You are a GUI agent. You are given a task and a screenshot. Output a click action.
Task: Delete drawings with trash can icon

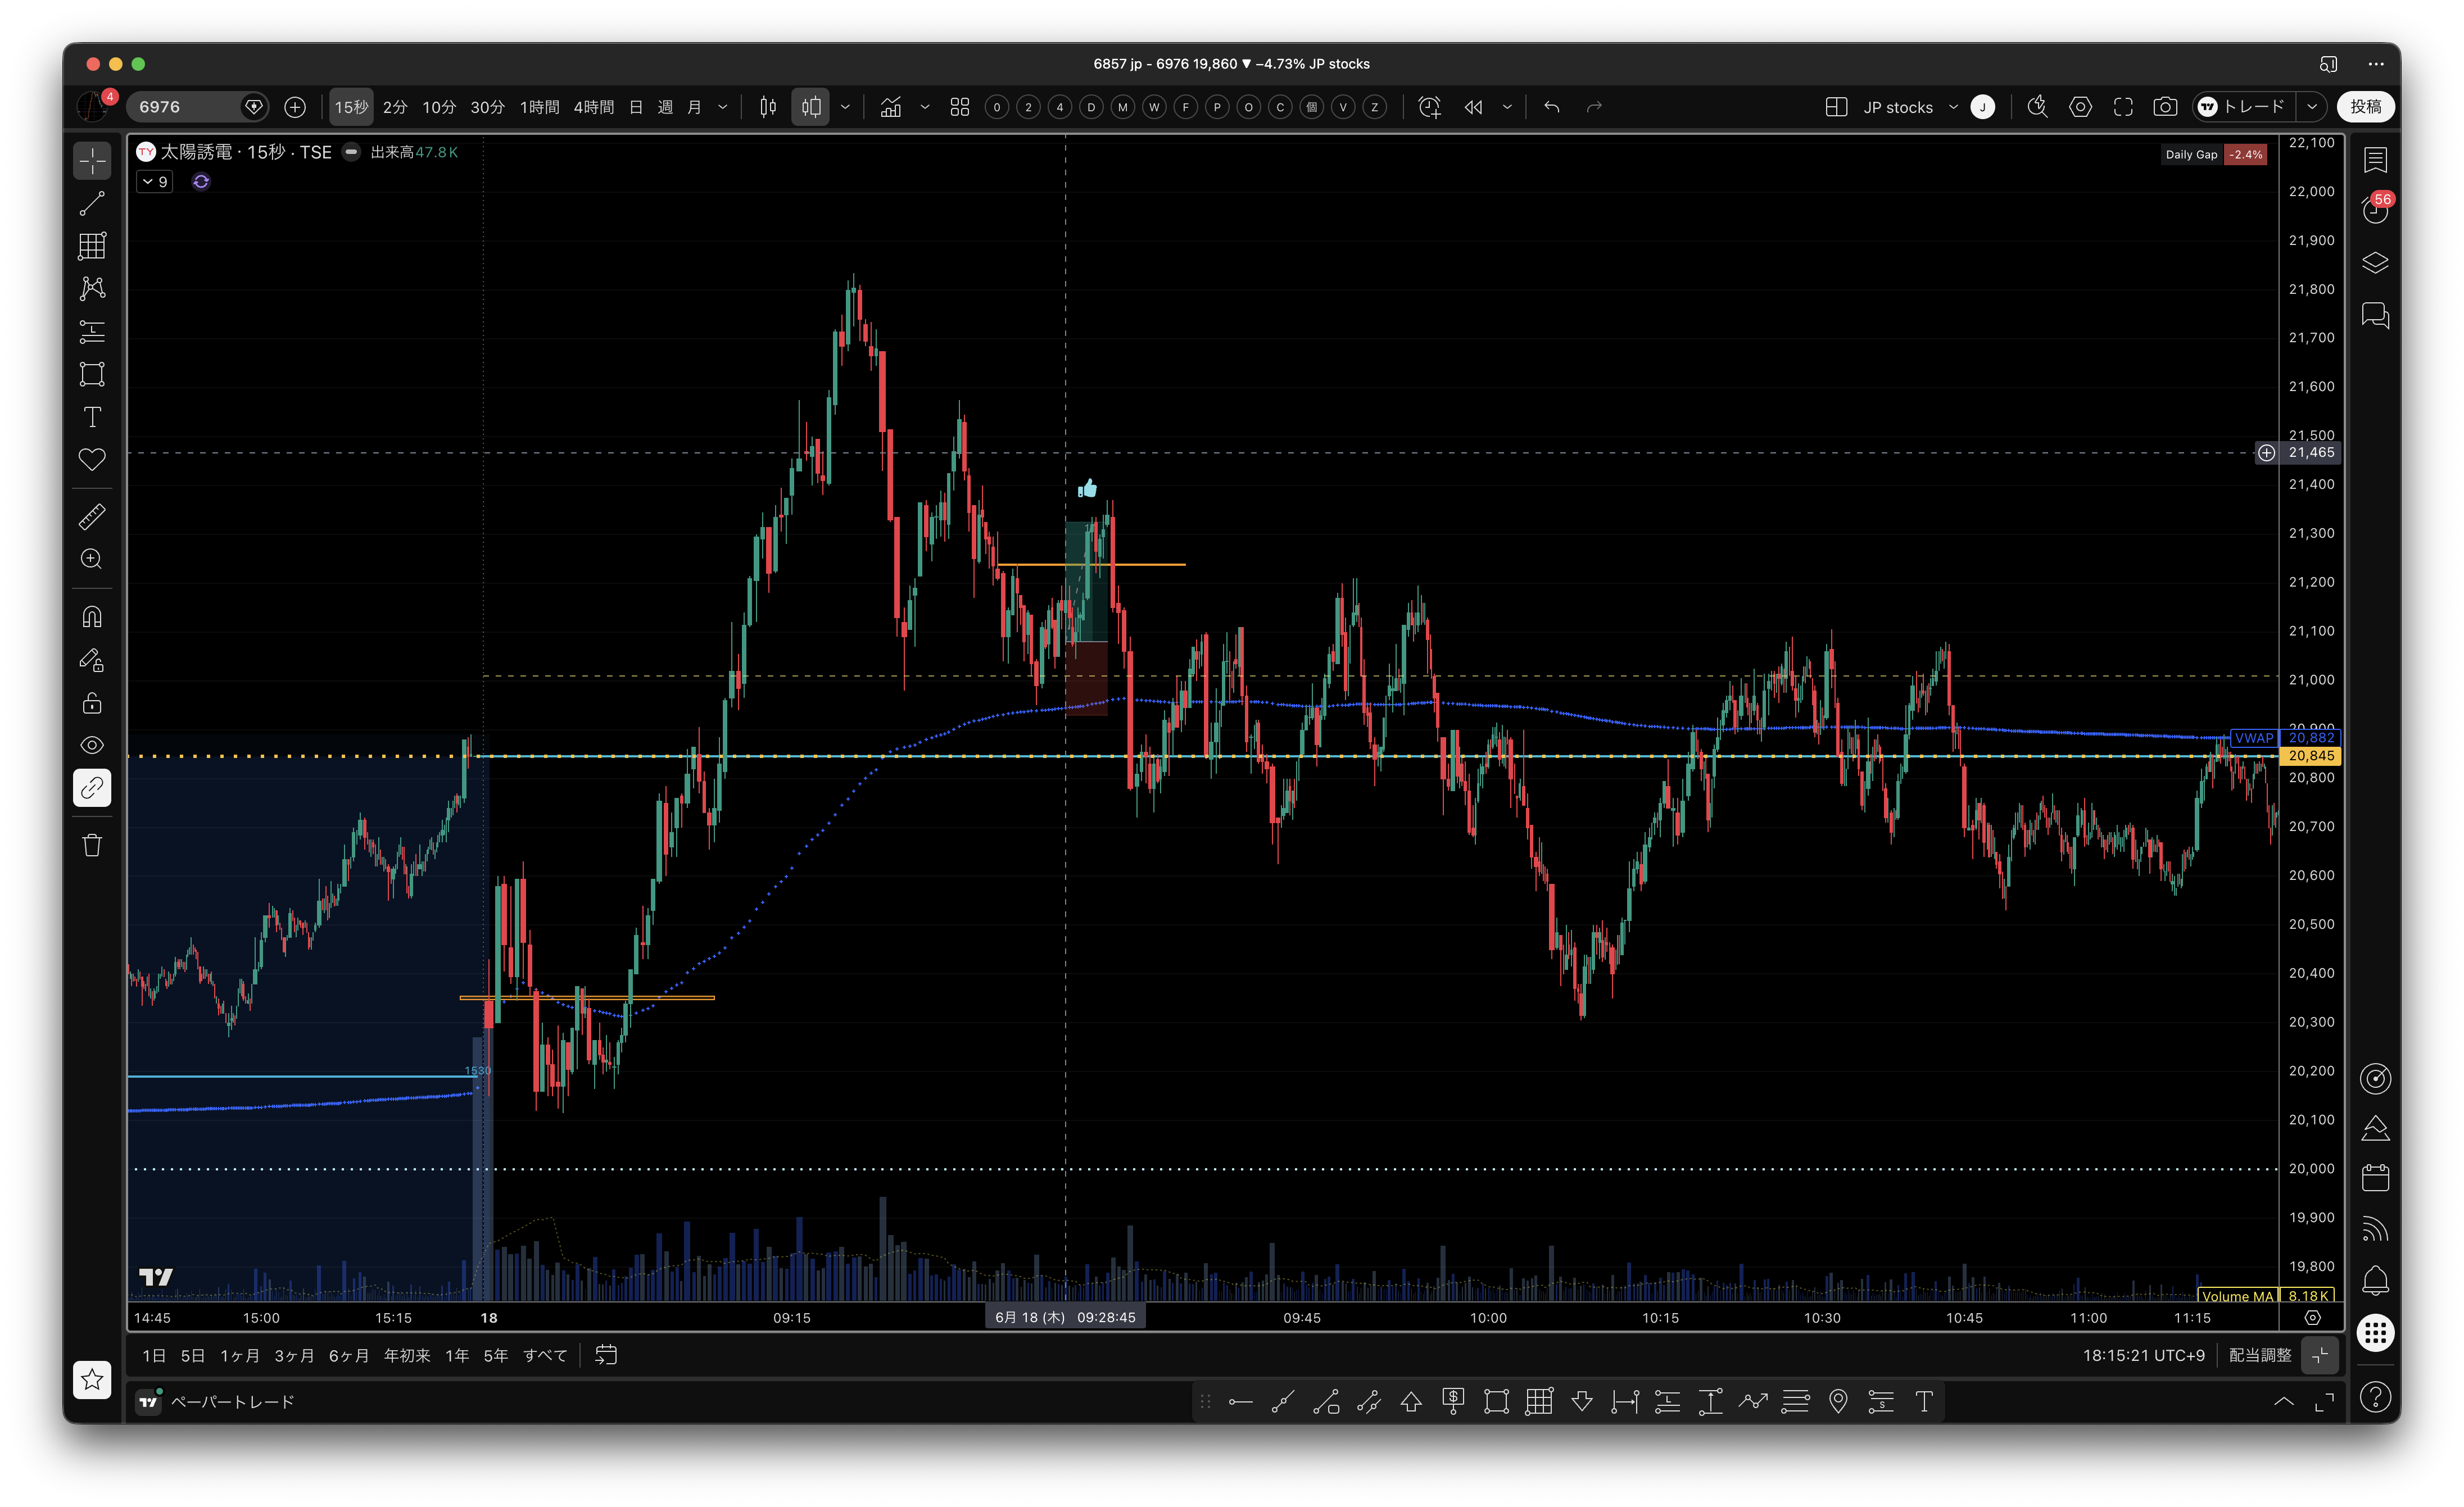pyautogui.click(x=92, y=845)
